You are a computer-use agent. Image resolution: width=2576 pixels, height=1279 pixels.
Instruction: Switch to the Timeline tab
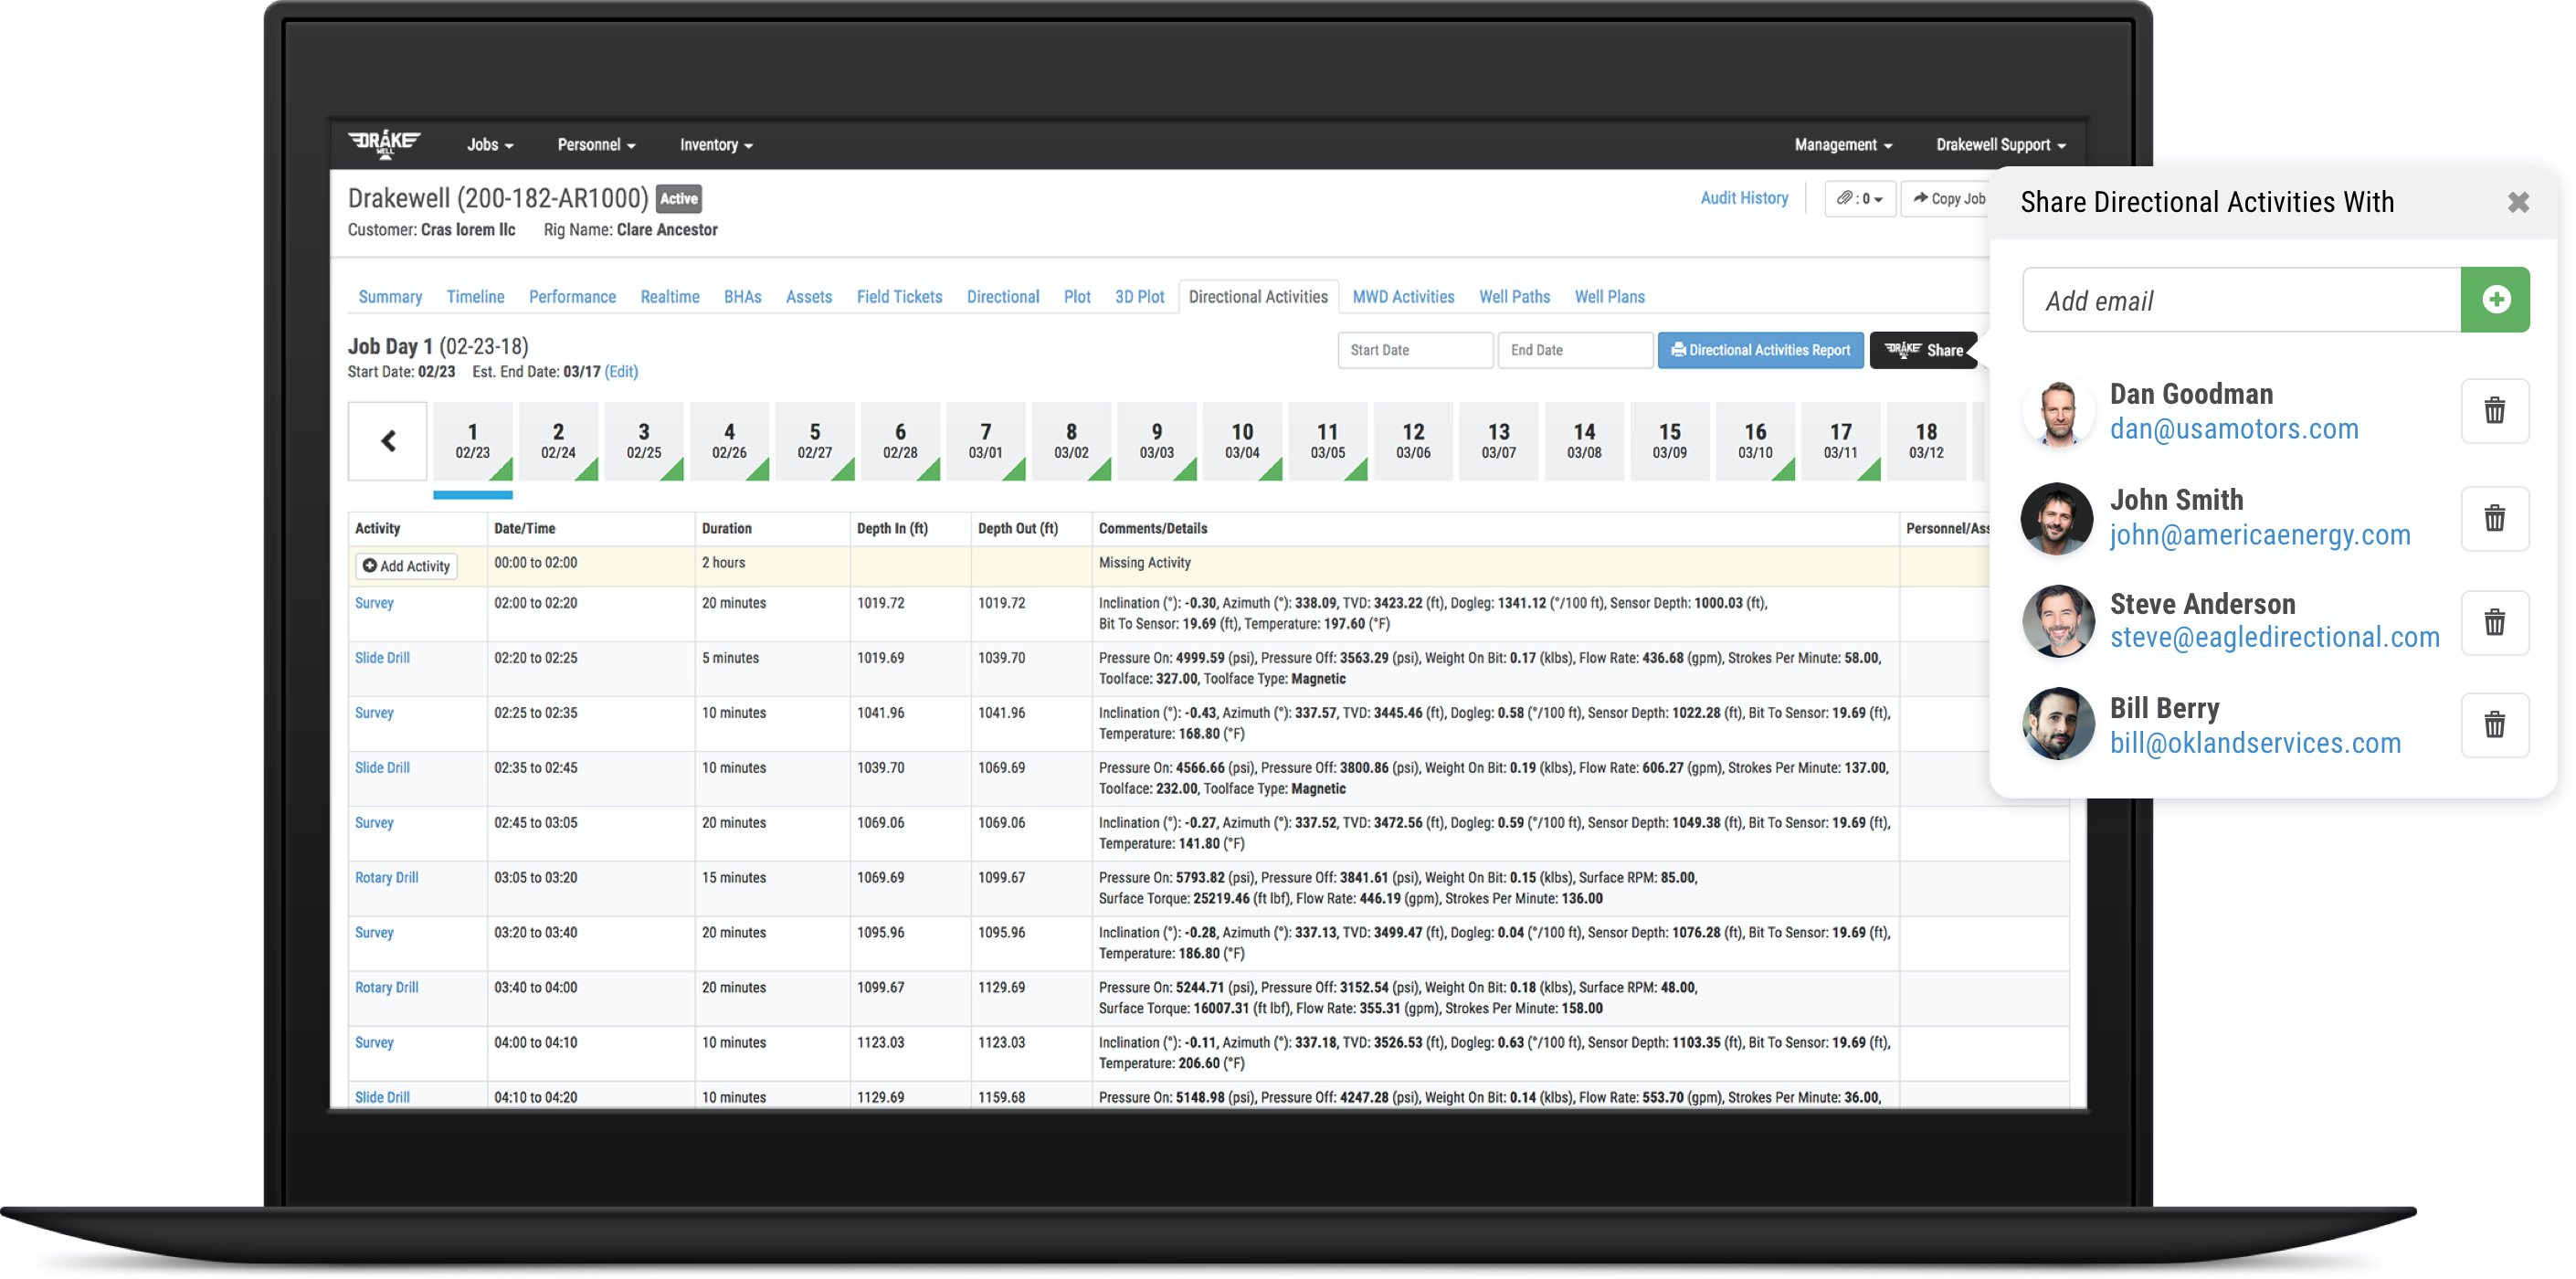(x=475, y=297)
